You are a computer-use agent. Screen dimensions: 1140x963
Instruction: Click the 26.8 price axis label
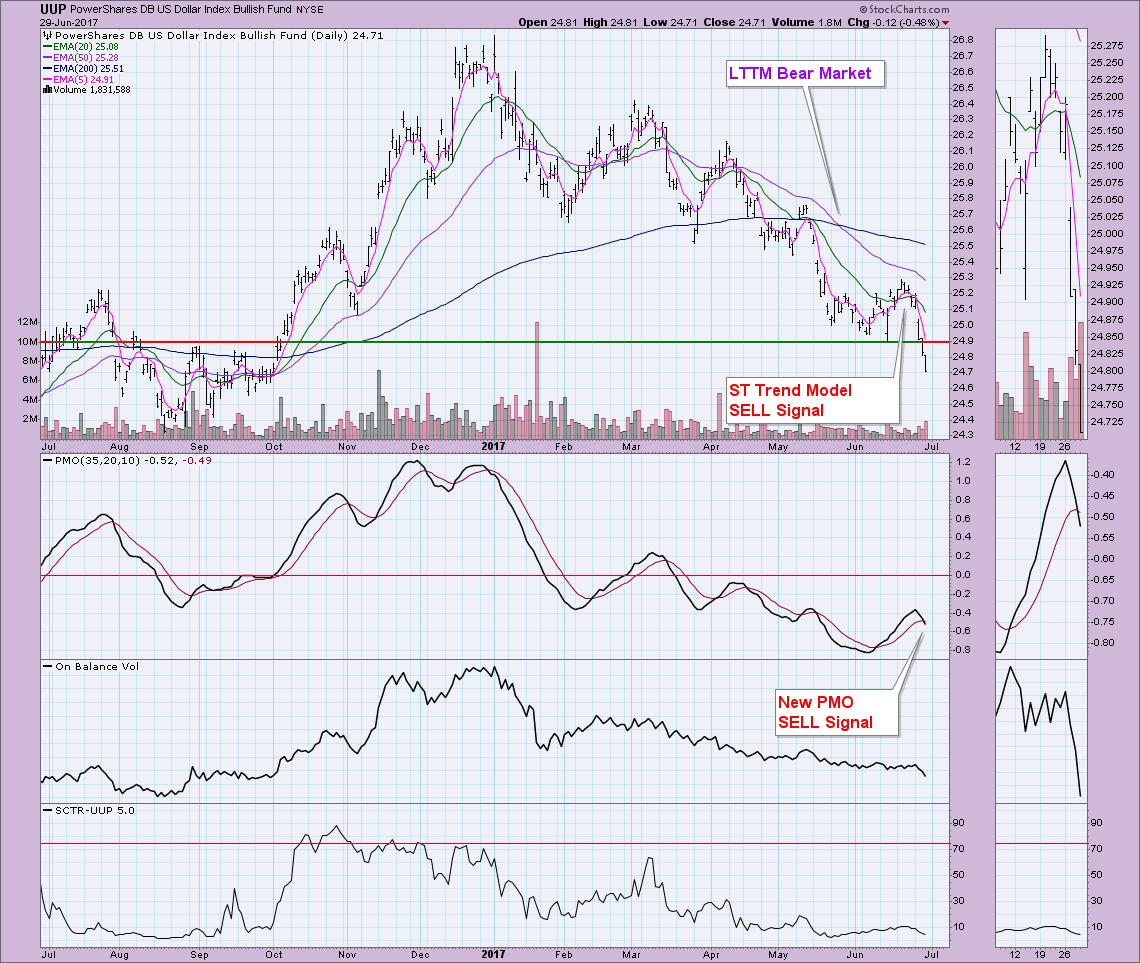click(963, 39)
